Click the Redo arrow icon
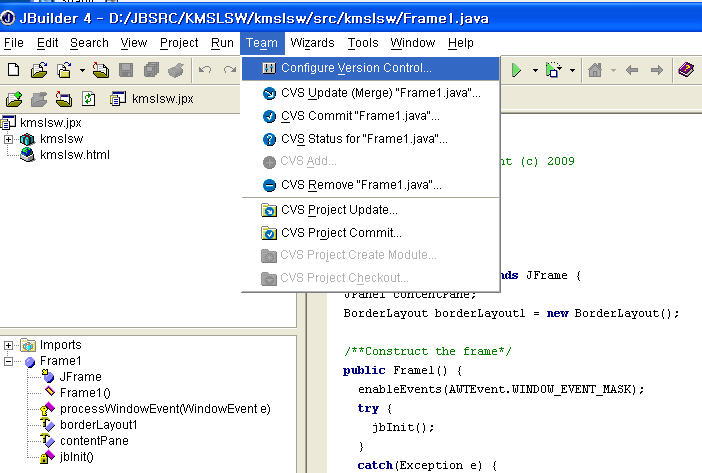702x473 pixels. pos(230,70)
